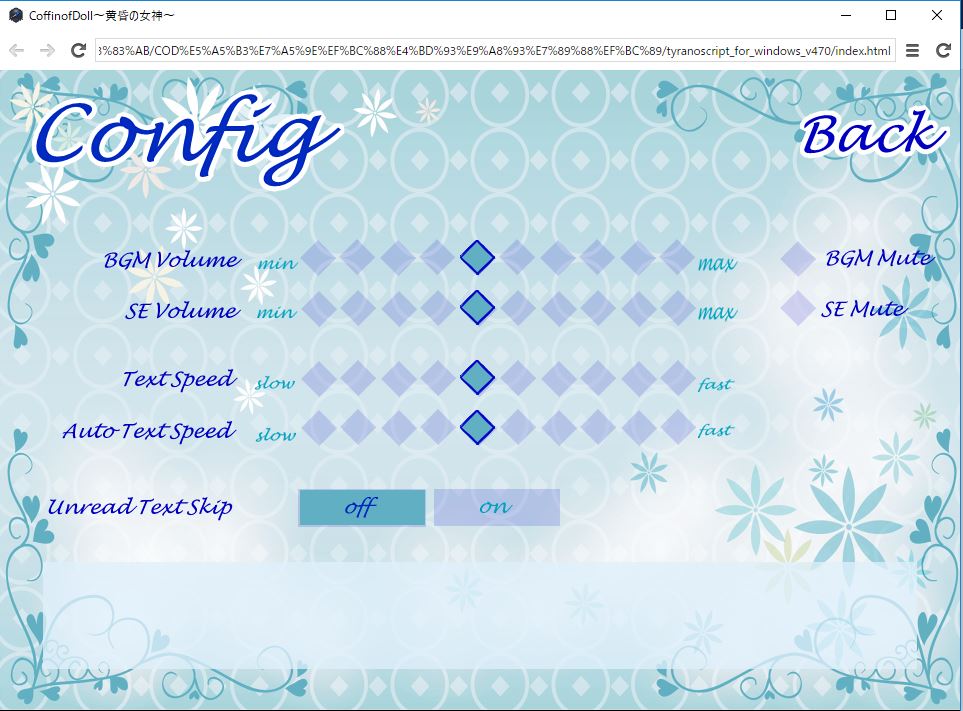Set SE Volume to seventh diamond
963x711 pixels.
558,308
